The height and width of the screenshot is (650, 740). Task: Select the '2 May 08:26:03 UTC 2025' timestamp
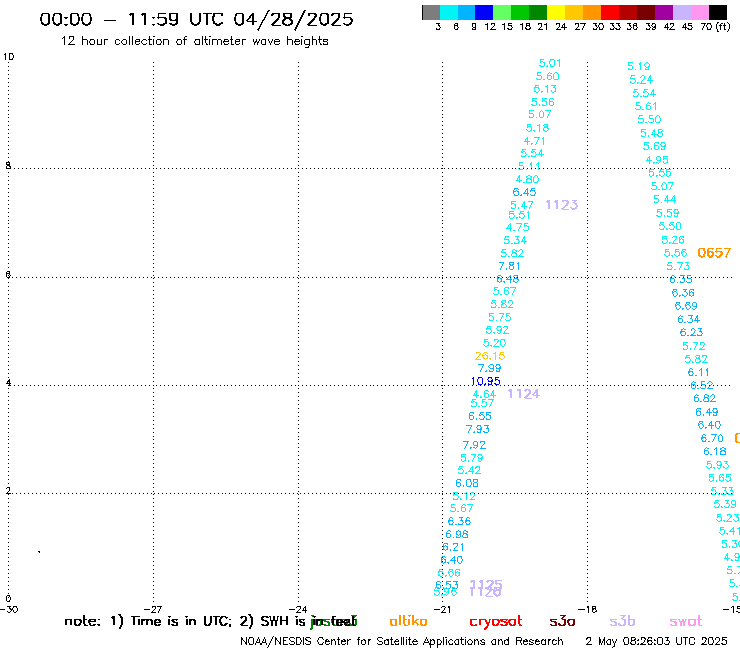656,641
